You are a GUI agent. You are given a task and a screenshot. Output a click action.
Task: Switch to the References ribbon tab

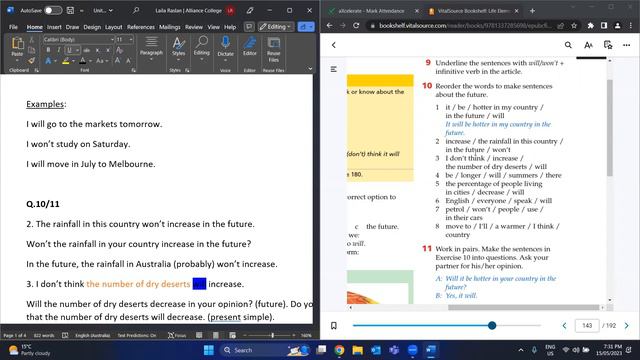[141, 27]
